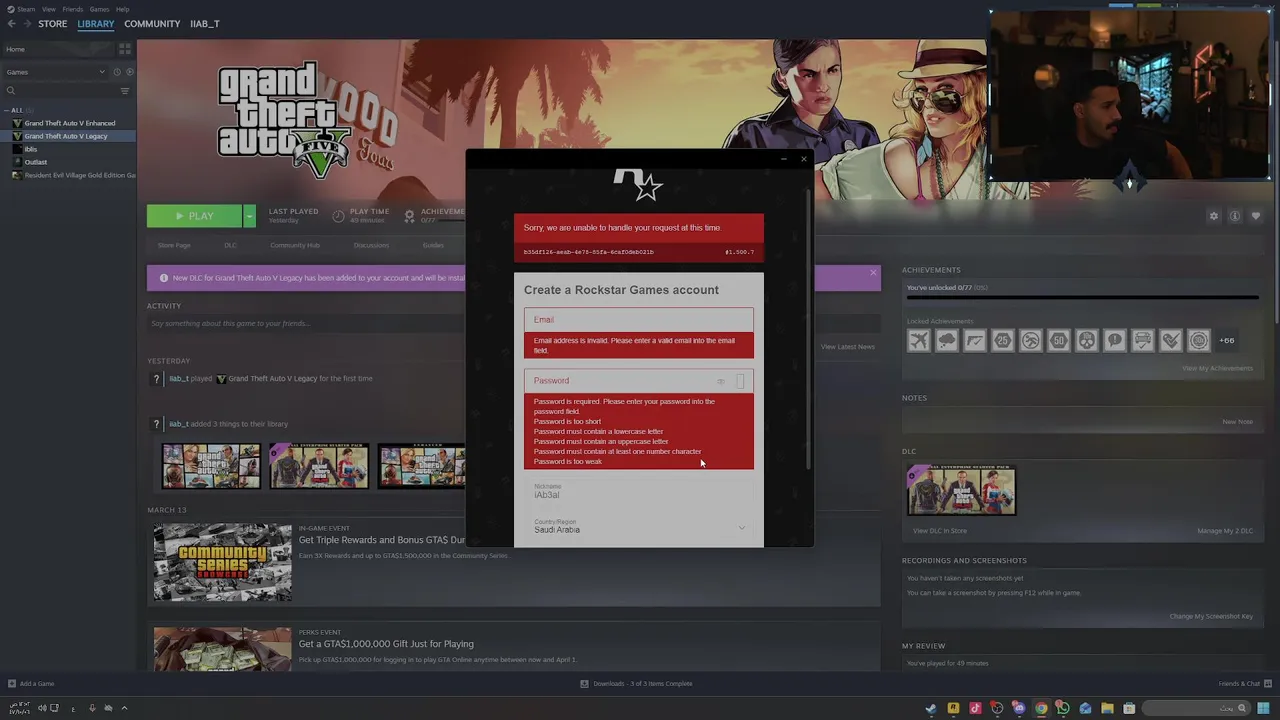Click the New Note button
The width and height of the screenshot is (1280, 720).
tap(1237, 421)
